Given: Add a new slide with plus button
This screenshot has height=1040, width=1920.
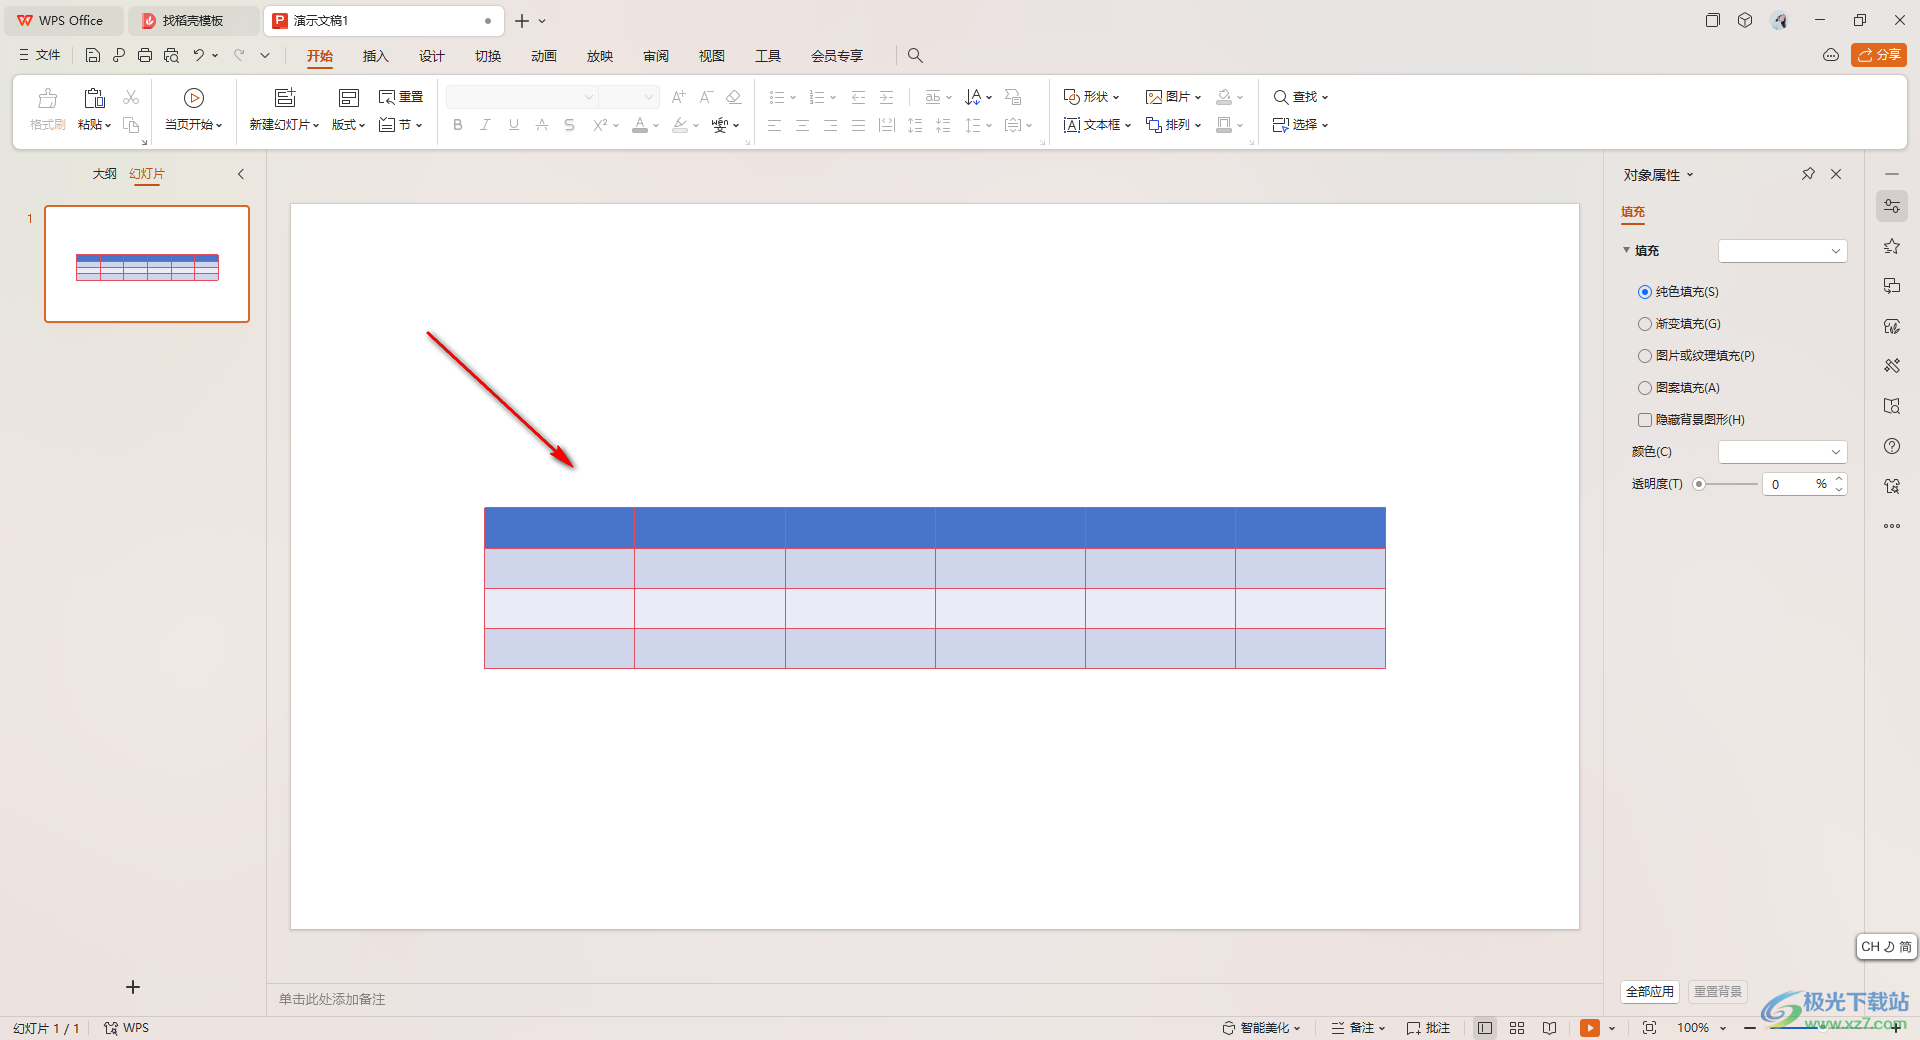Looking at the screenshot, I should point(133,987).
